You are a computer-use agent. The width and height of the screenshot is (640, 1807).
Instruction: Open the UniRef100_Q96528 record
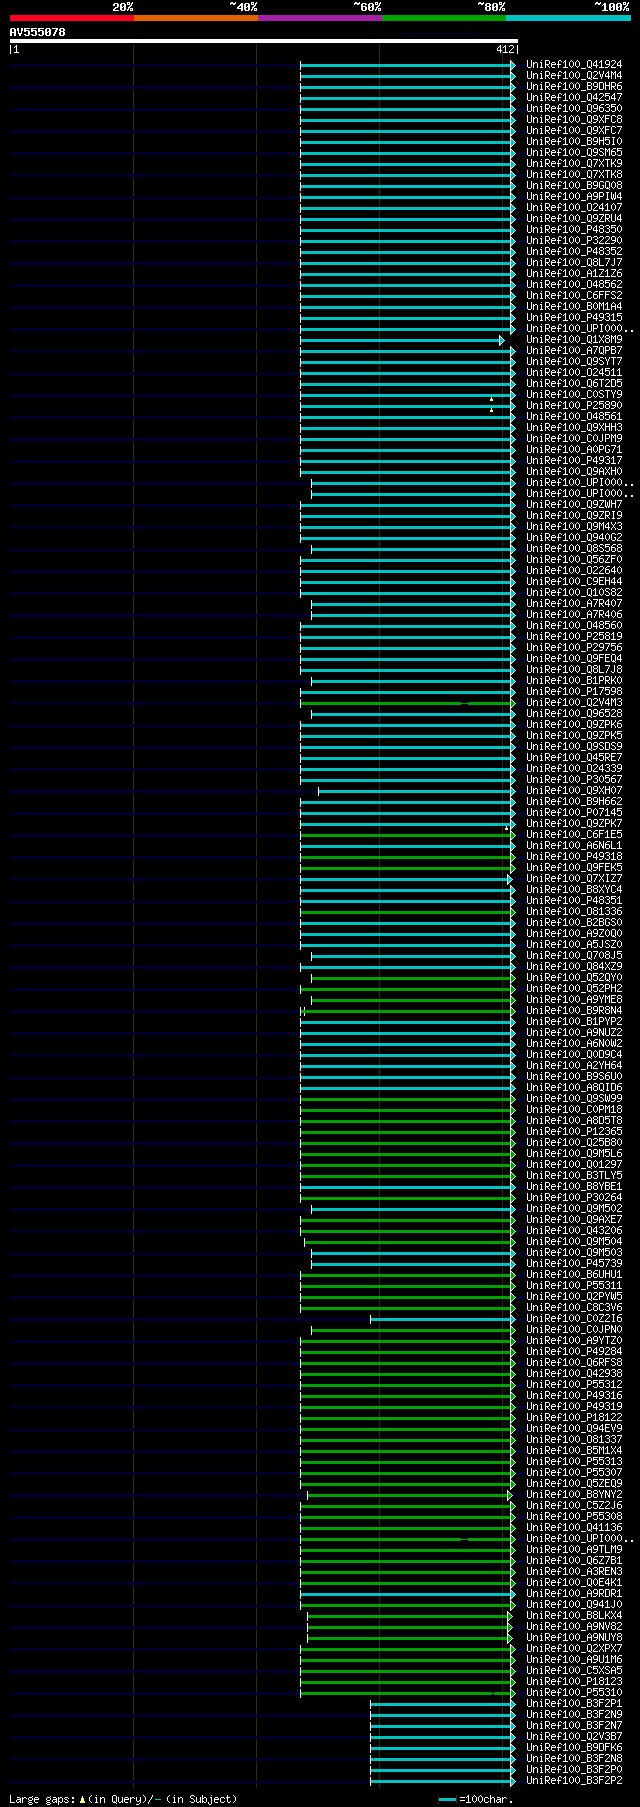click(574, 714)
